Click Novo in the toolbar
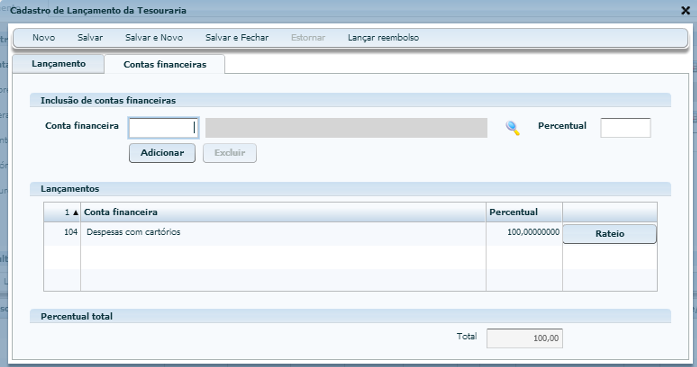 pos(44,38)
